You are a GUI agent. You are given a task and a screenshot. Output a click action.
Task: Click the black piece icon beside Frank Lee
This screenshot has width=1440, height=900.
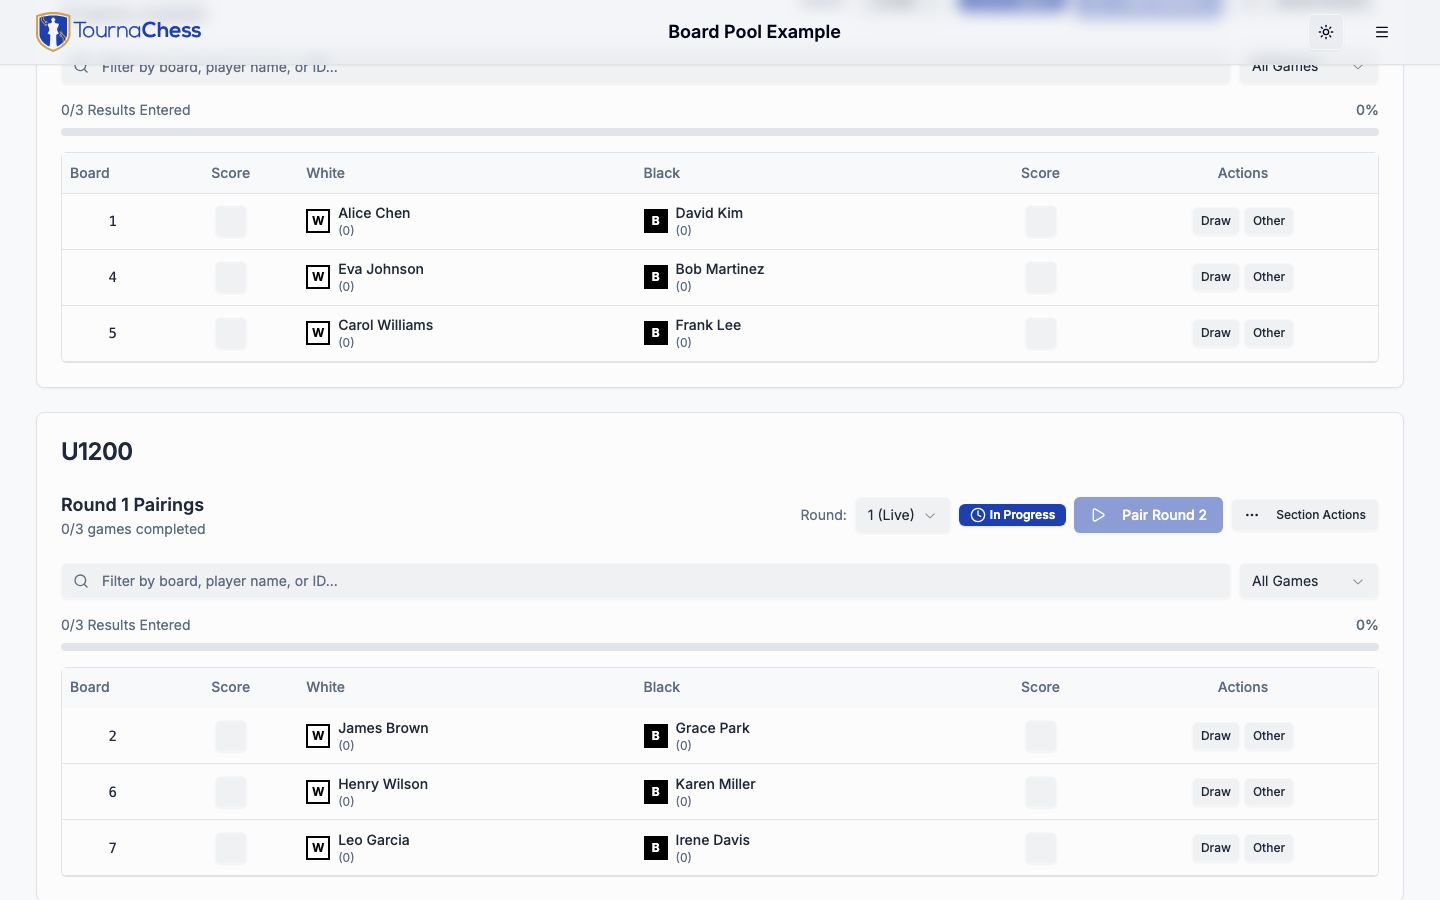pyautogui.click(x=656, y=333)
